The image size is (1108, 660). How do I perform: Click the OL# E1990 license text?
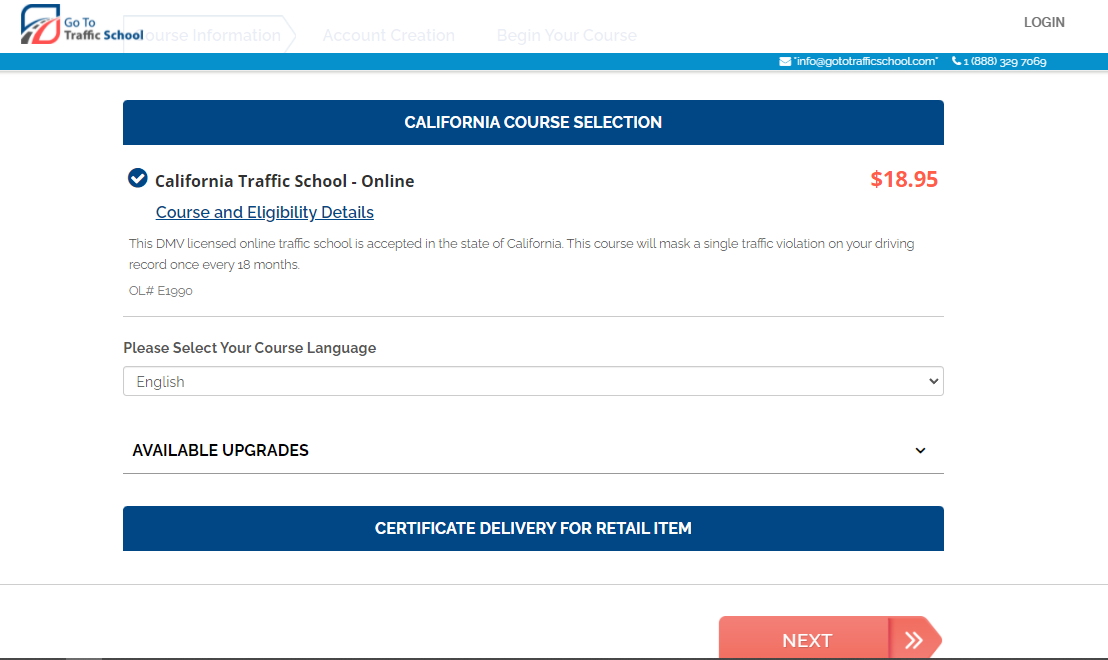coord(160,290)
